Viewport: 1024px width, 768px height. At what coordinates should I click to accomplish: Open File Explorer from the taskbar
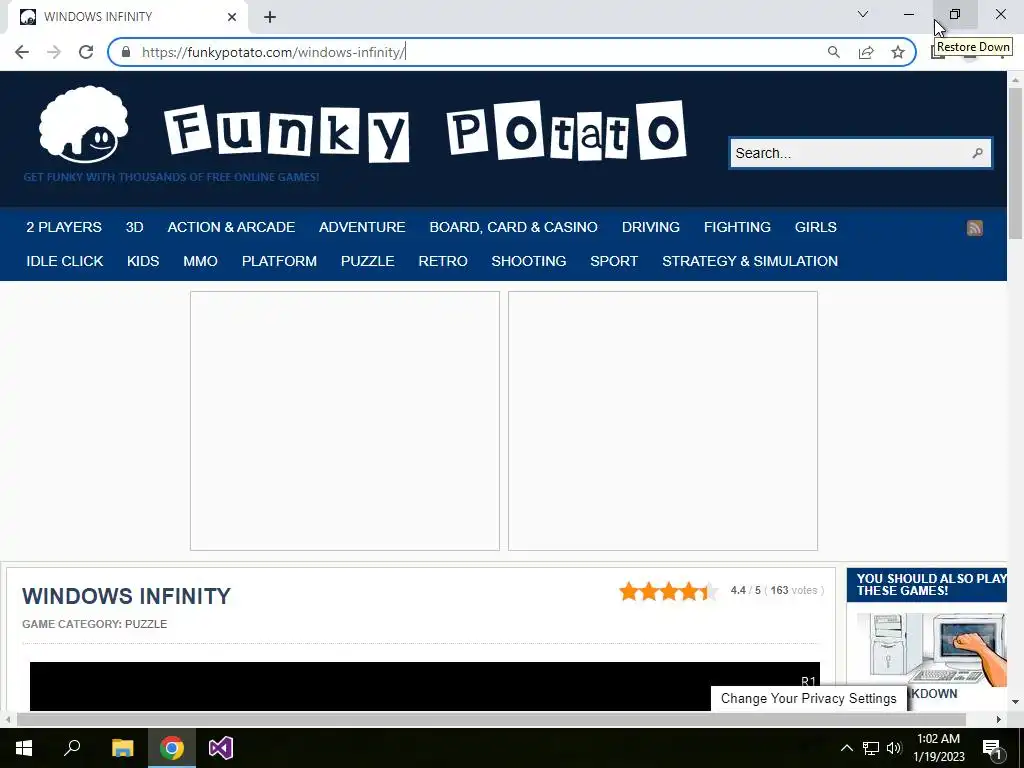tap(122, 748)
